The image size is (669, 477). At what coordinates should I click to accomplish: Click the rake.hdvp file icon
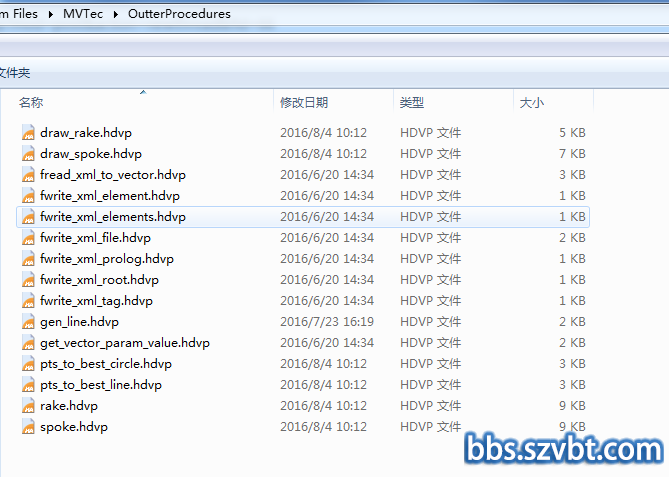(28, 406)
